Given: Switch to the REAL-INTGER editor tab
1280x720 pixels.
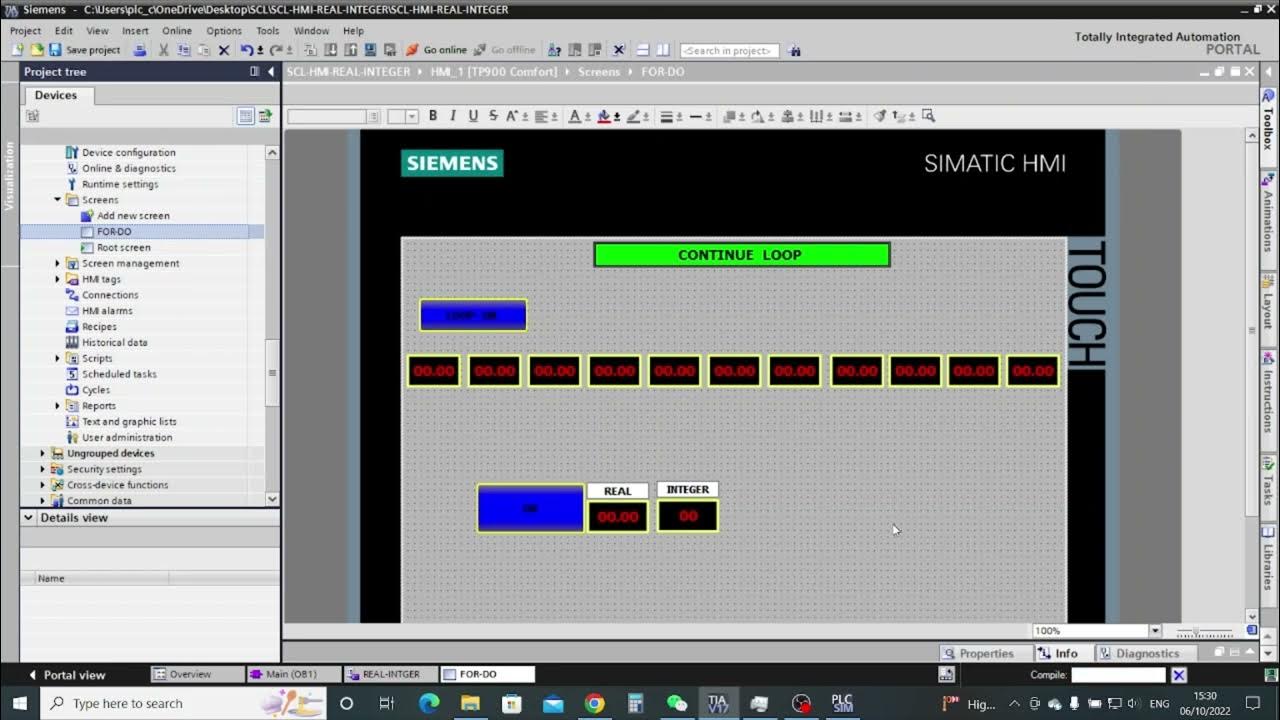Looking at the screenshot, I should point(390,674).
